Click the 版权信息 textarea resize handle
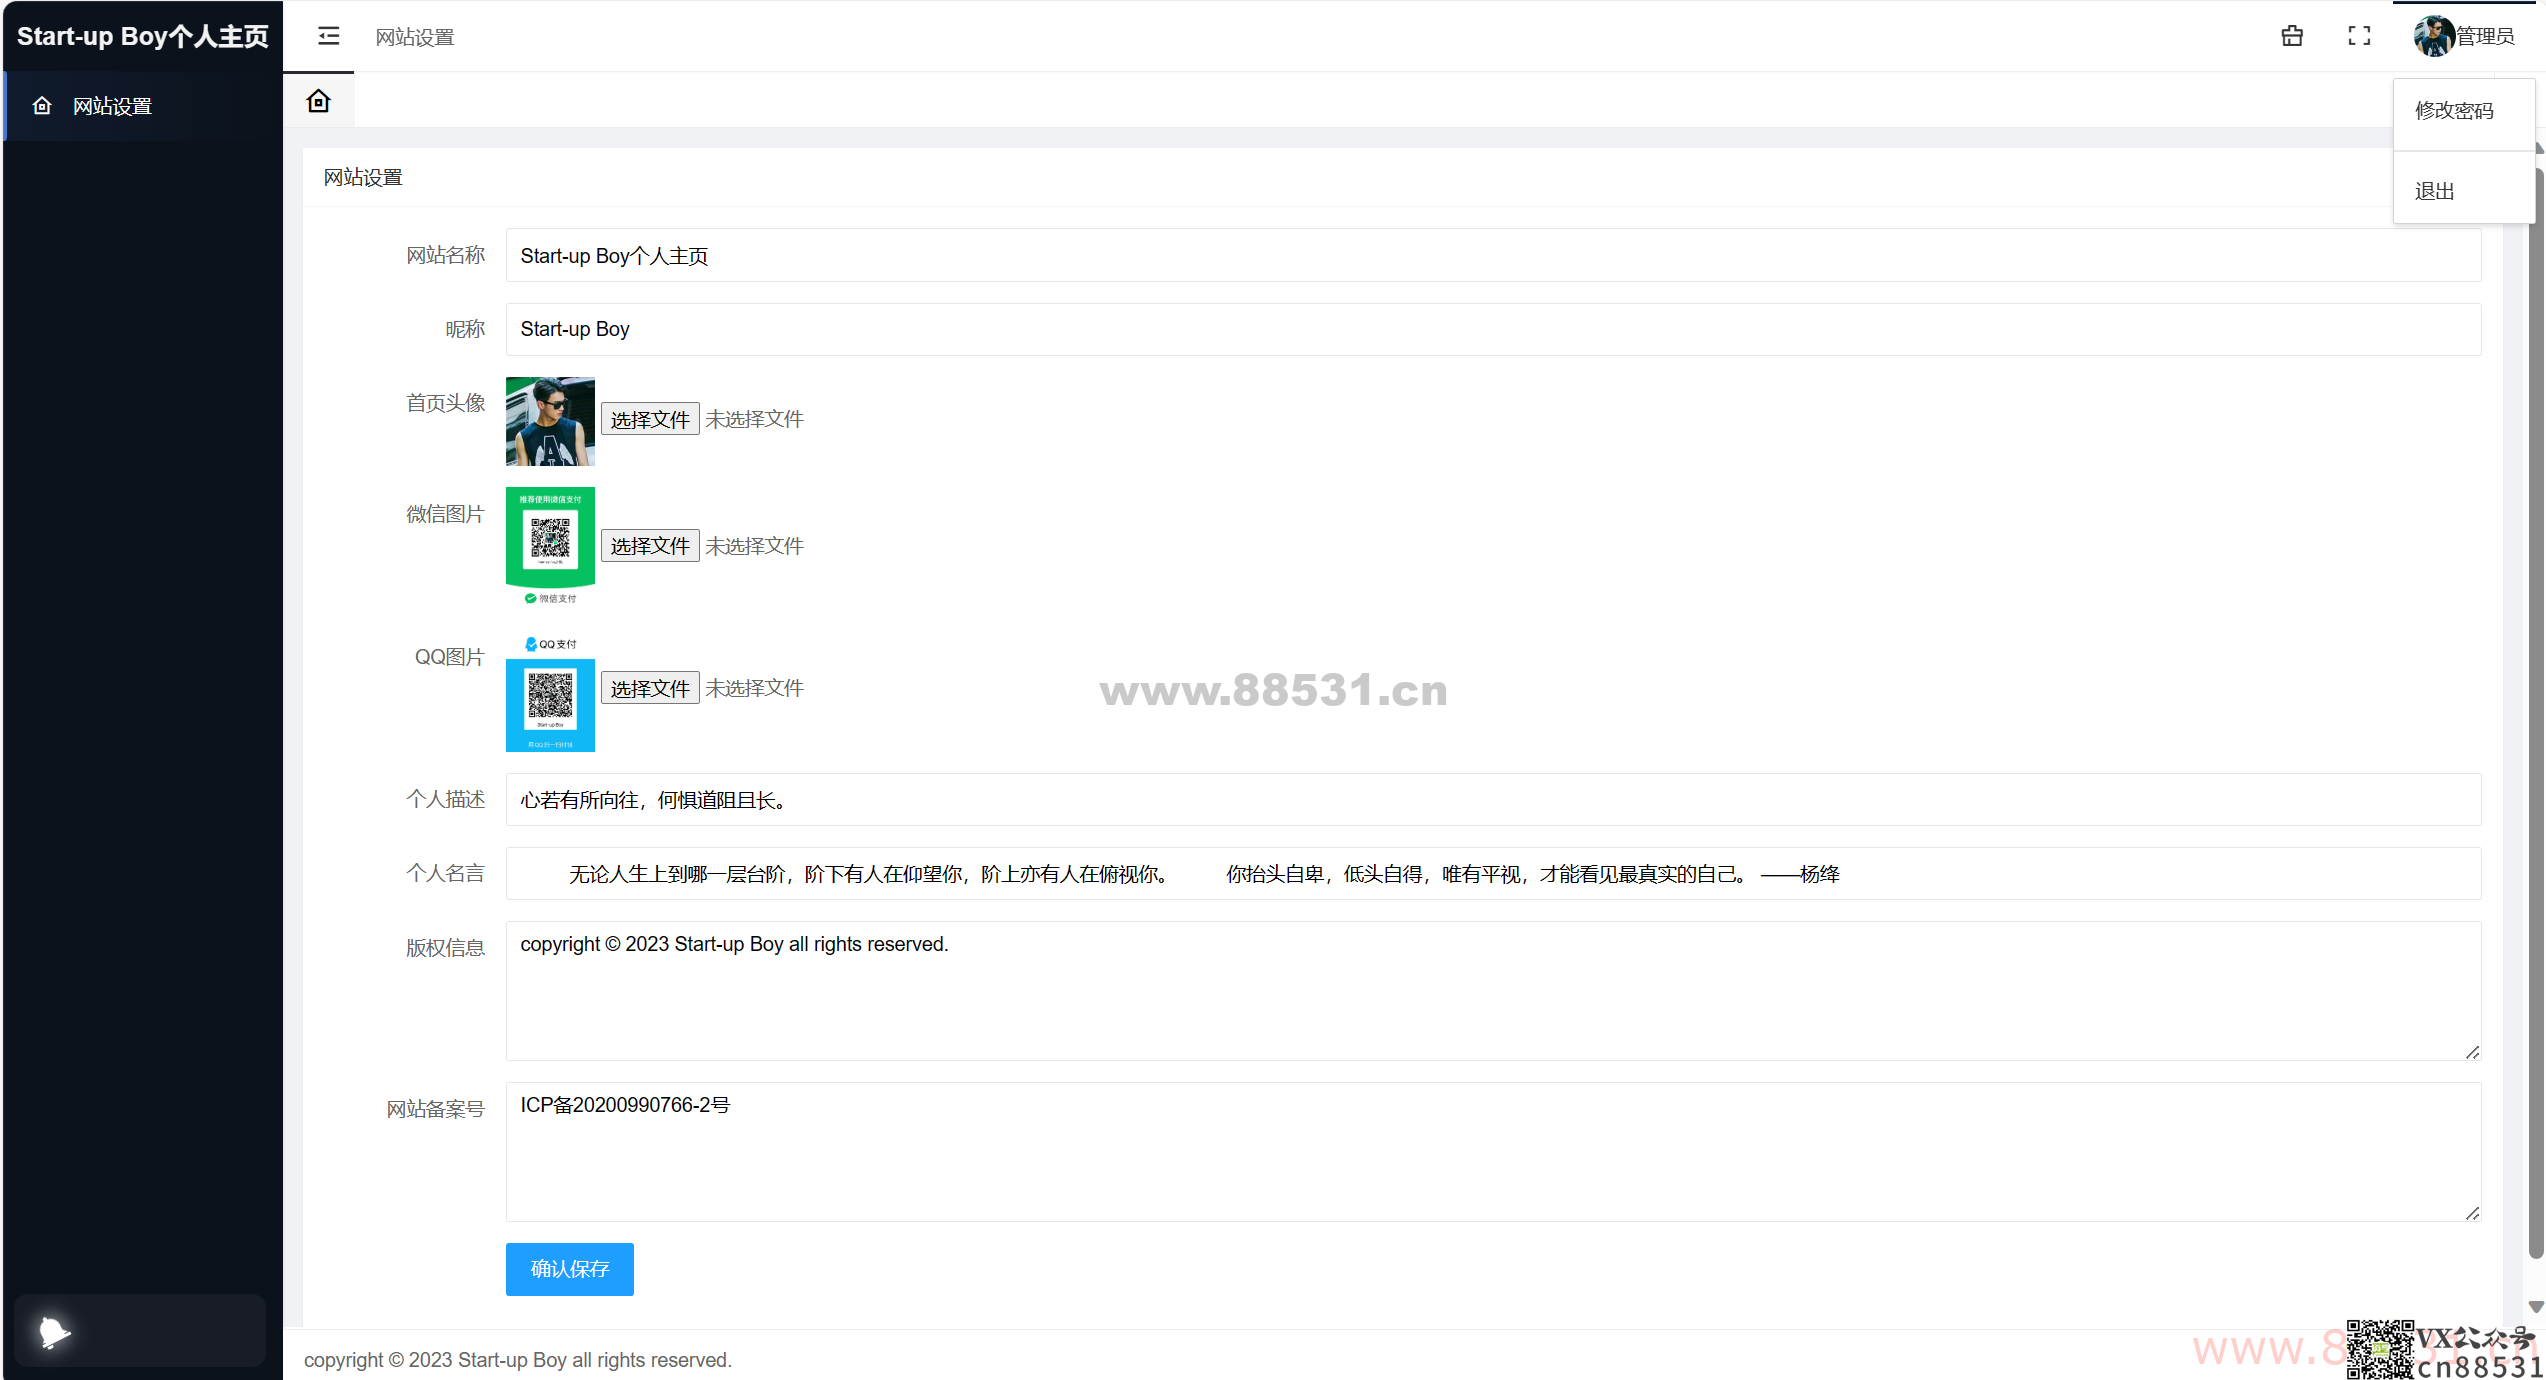The height and width of the screenshot is (1380, 2546). [2472, 1052]
